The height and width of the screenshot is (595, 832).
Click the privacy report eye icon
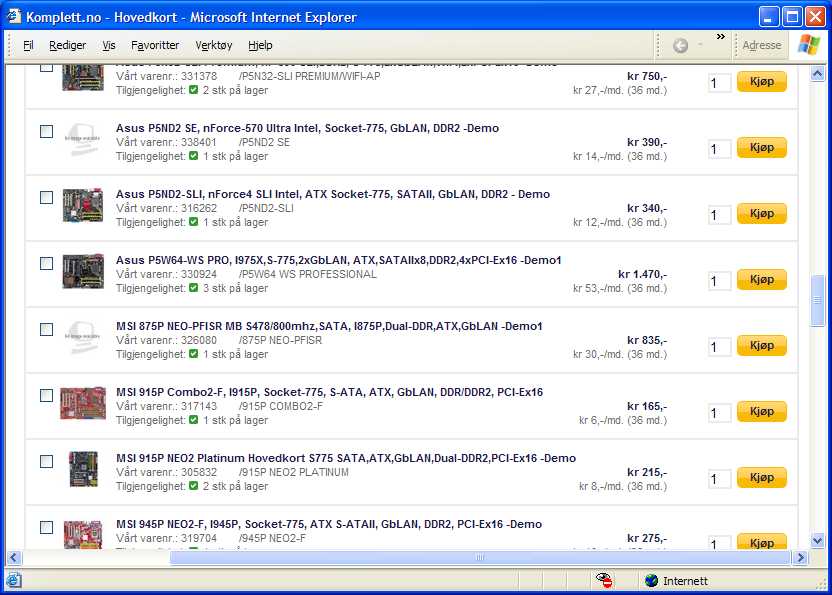tap(604, 580)
